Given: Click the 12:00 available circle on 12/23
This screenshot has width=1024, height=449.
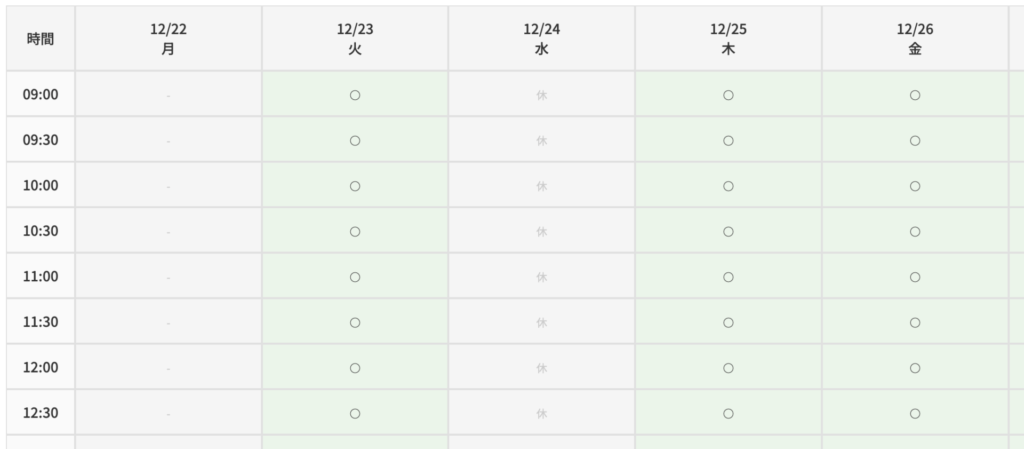Looking at the screenshot, I should coord(355,368).
